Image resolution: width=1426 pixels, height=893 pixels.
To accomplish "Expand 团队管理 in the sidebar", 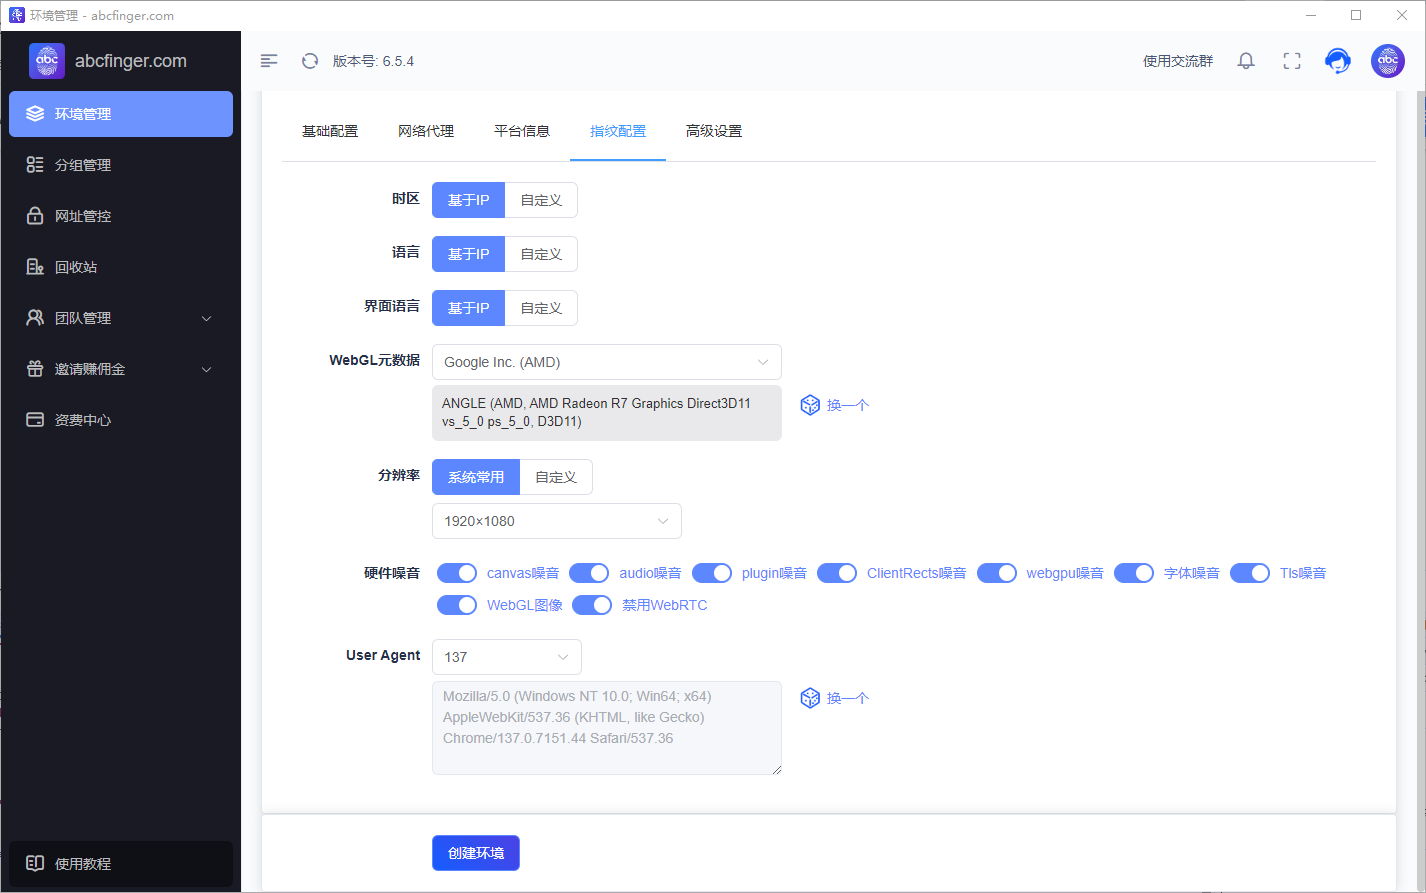I will pyautogui.click(x=121, y=318).
